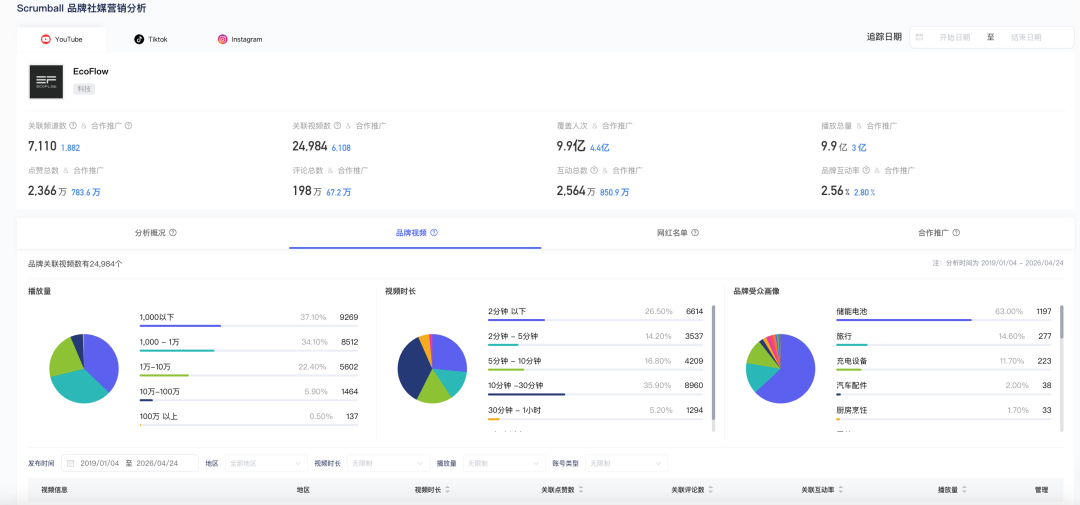Screen dimensions: 1080x505
Task: Click the YouTube logo icon in tab
Action: (45, 39)
